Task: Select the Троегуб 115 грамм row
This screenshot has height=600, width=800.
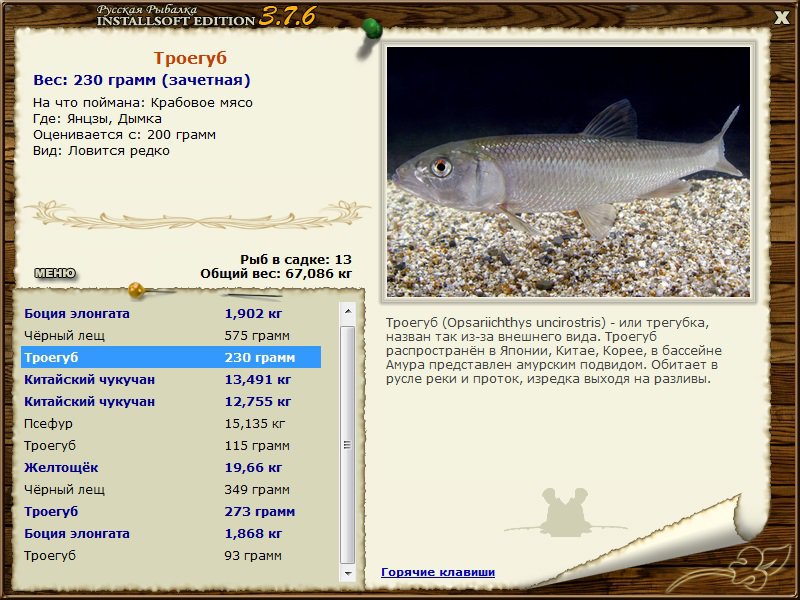Action: click(x=171, y=445)
